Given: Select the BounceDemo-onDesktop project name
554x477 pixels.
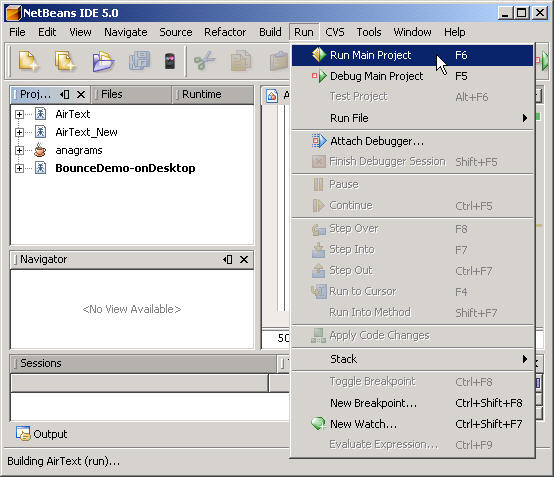Looking at the screenshot, I should pos(125,168).
